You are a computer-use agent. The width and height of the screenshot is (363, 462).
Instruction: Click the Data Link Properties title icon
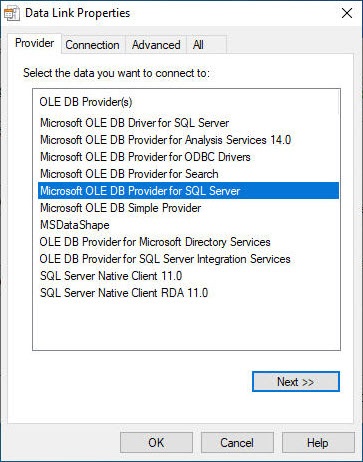[11, 14]
